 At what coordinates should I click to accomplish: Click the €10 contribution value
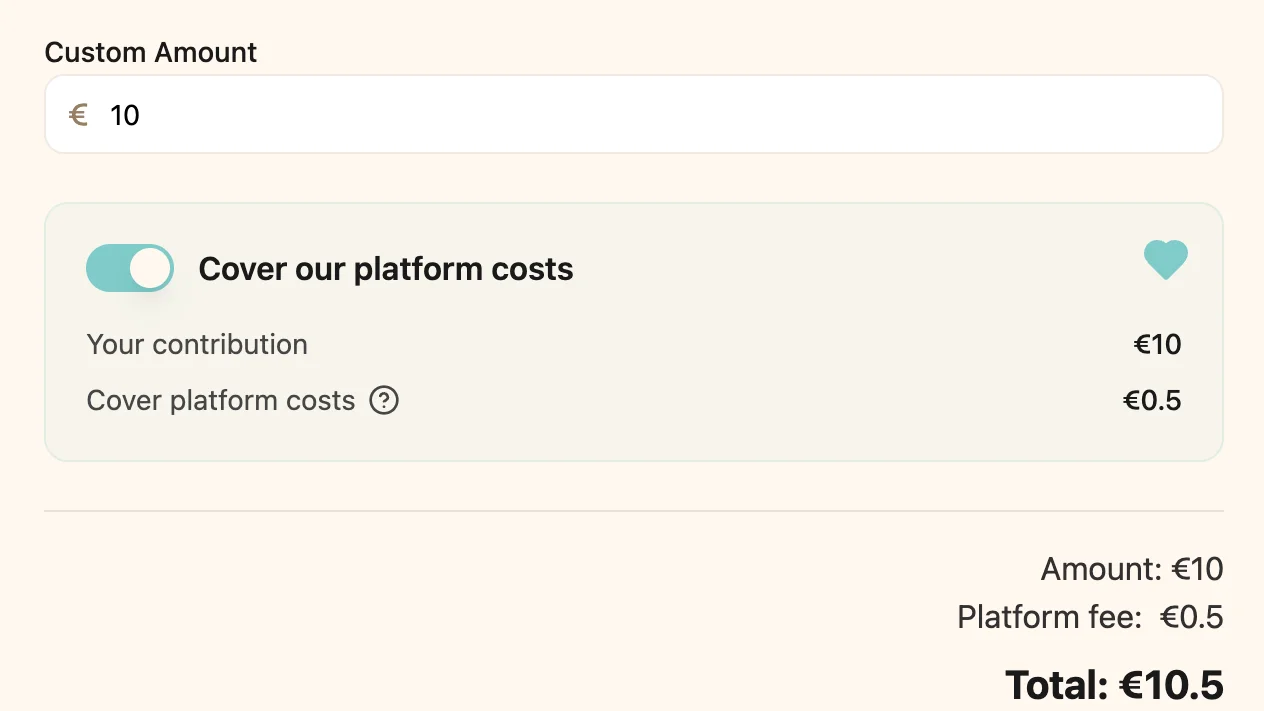1157,345
